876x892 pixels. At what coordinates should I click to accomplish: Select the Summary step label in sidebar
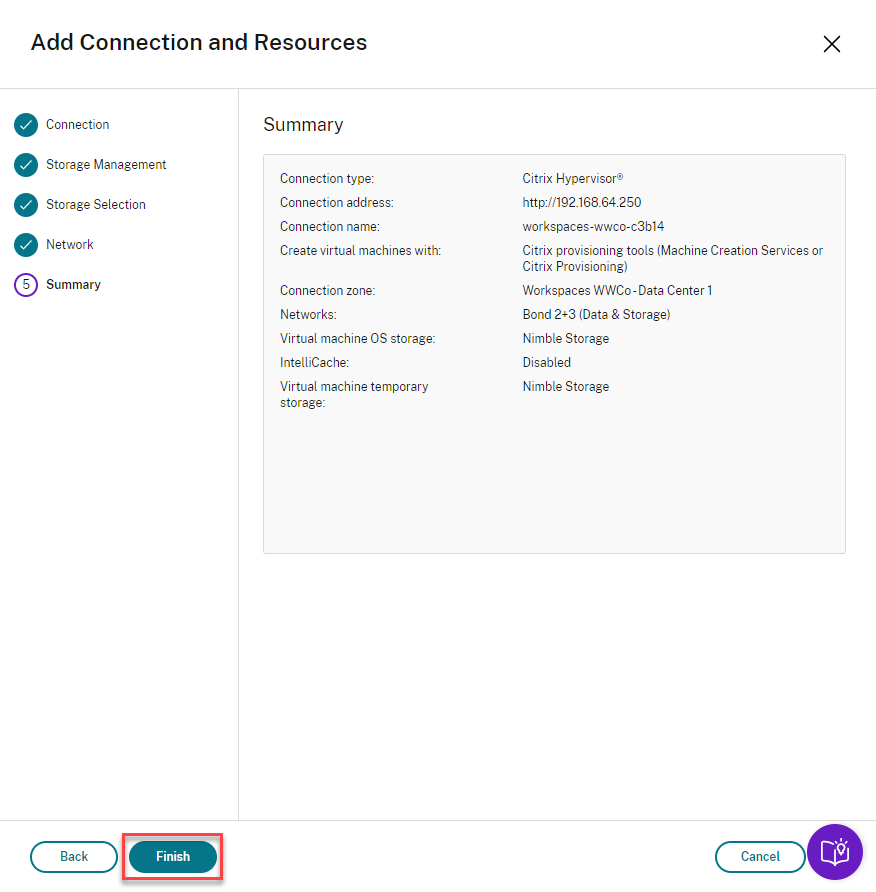tap(73, 285)
